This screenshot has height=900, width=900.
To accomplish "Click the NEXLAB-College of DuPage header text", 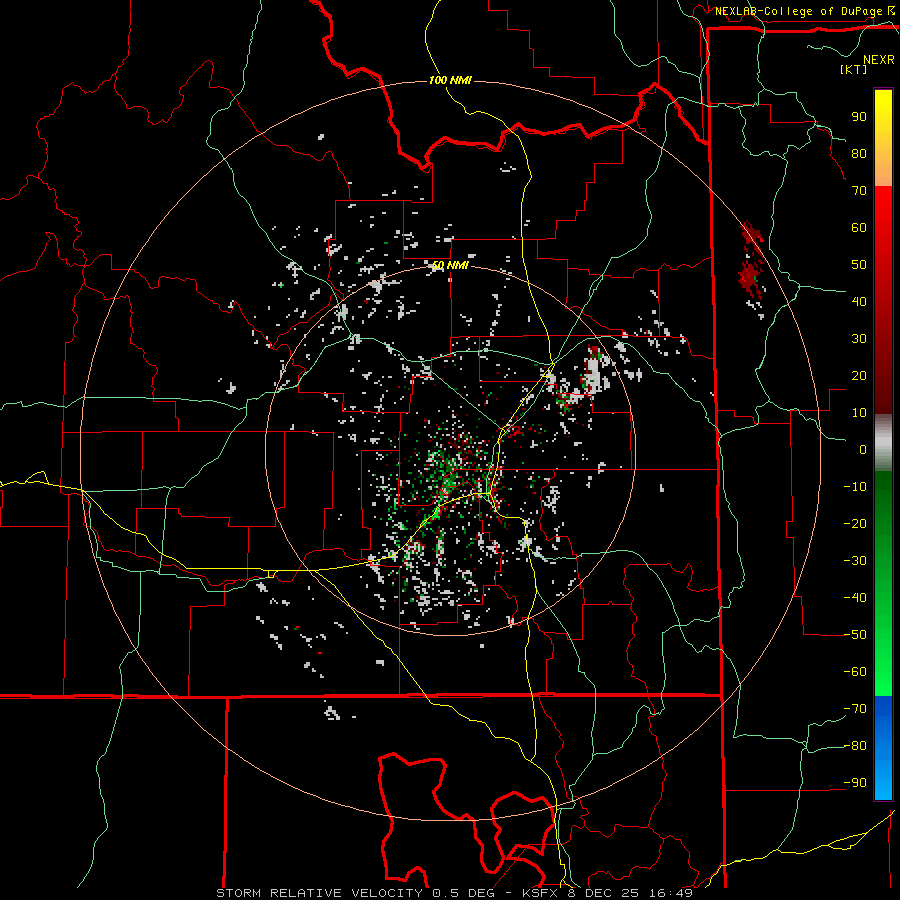I will pos(799,11).
